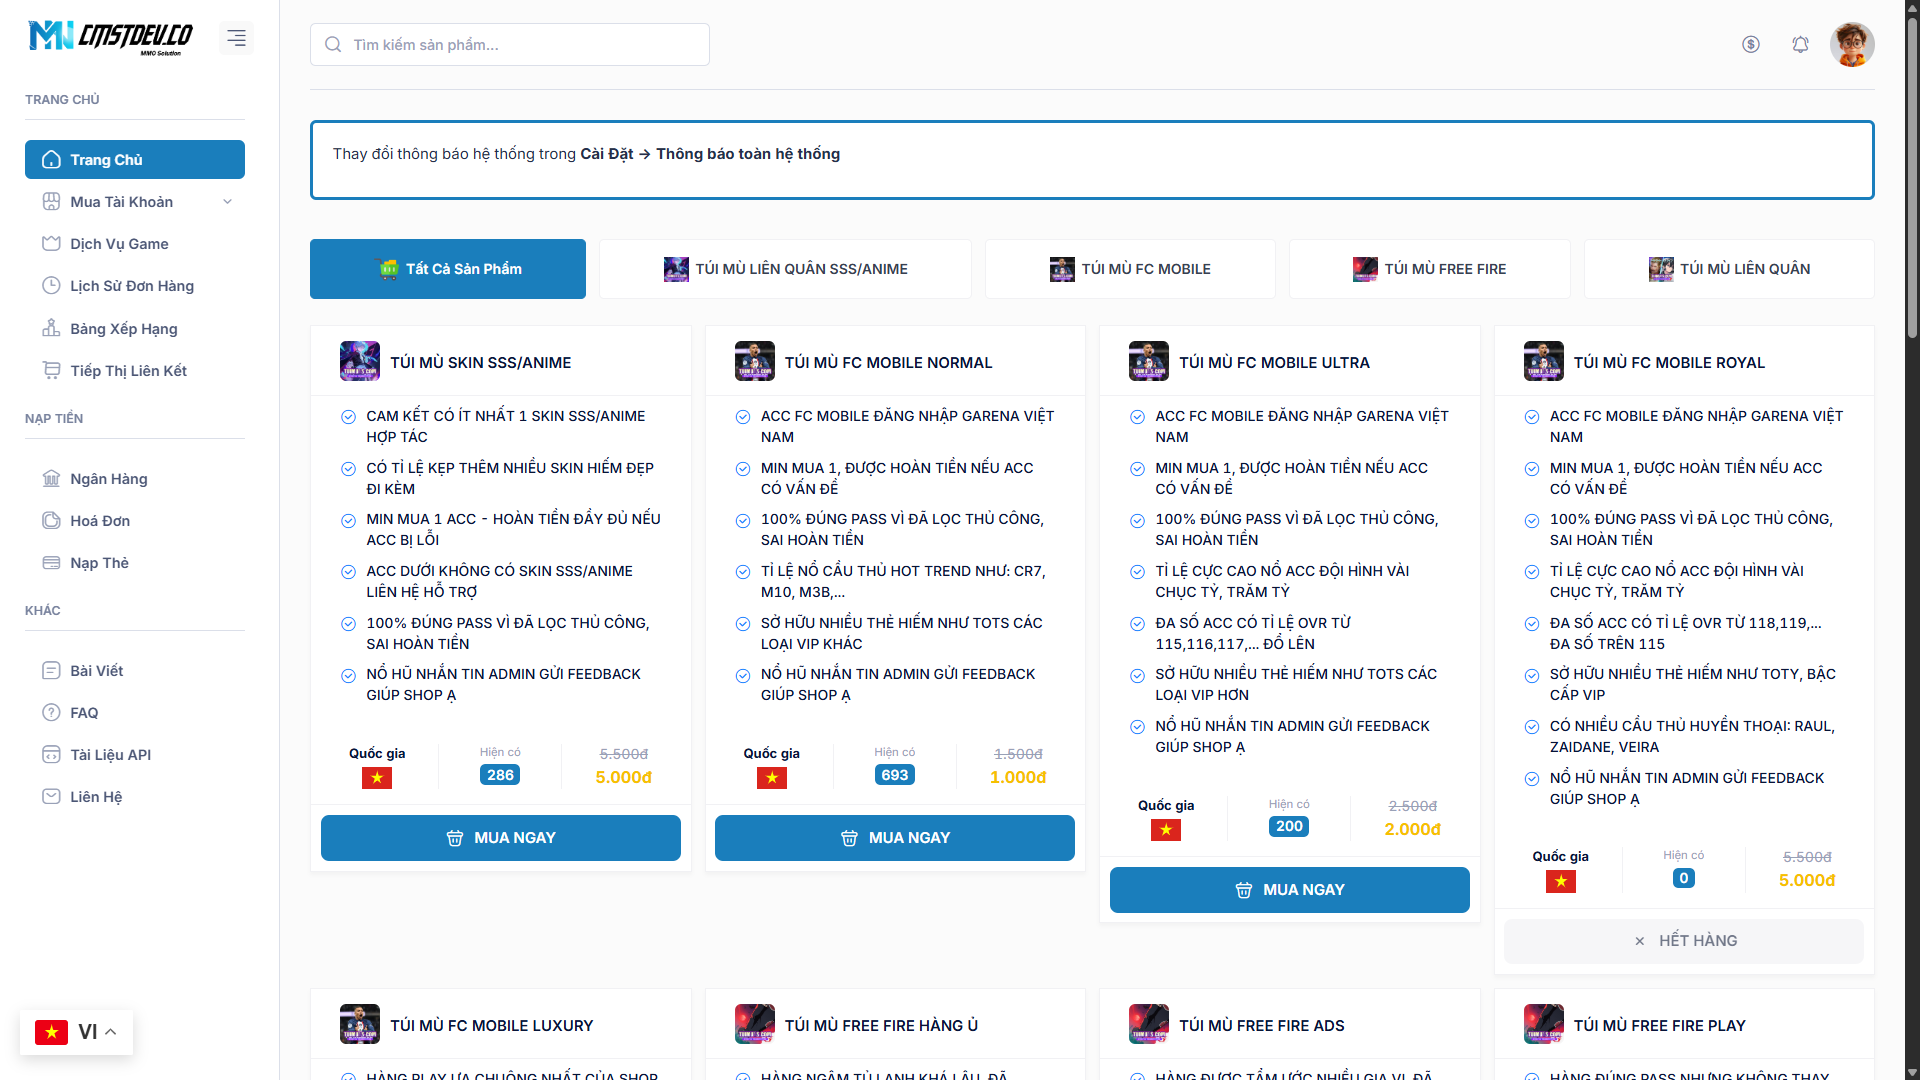The width and height of the screenshot is (1920, 1080).
Task: Expand the Mua Tài Khoản submenu
Action: (227, 202)
